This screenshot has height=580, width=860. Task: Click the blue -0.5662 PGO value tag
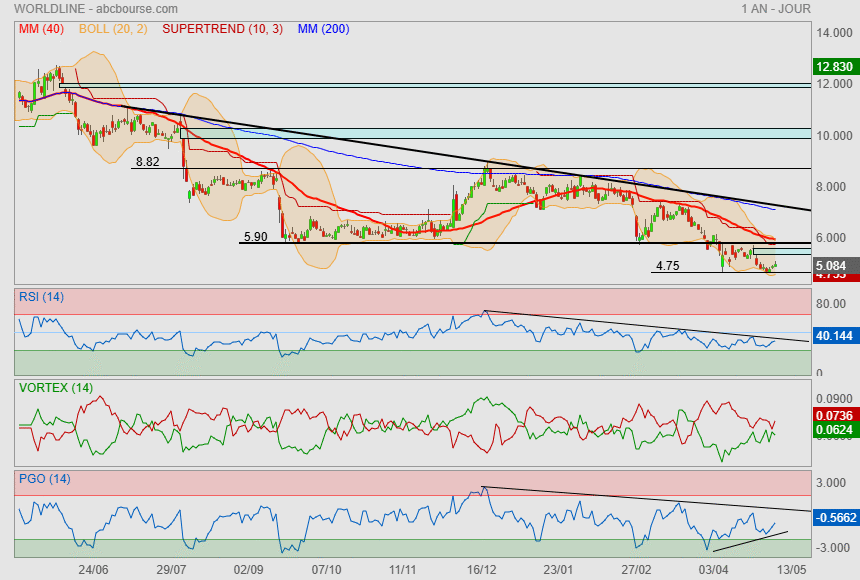(x=834, y=517)
